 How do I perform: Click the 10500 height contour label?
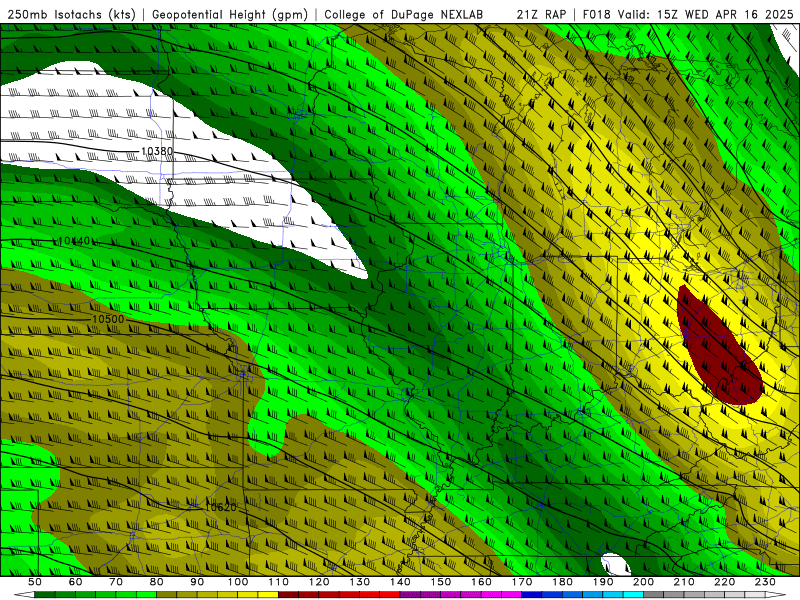[x=108, y=319]
